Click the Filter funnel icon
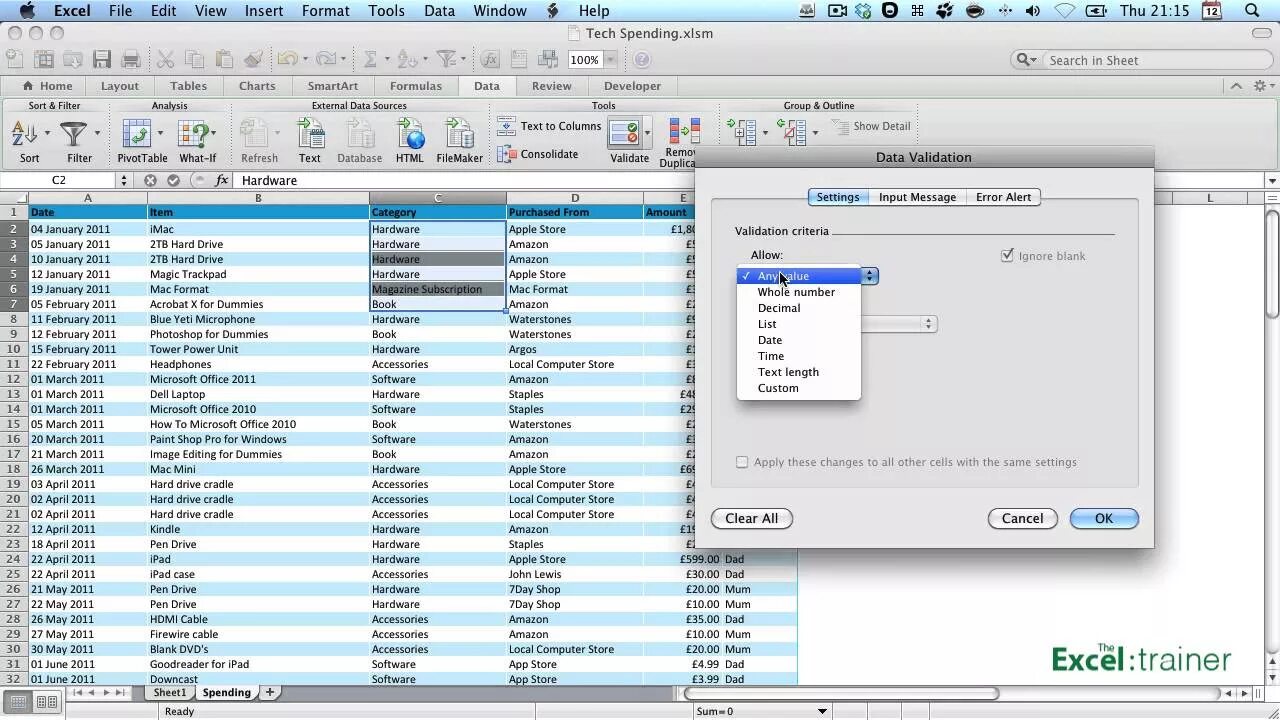 click(73, 133)
